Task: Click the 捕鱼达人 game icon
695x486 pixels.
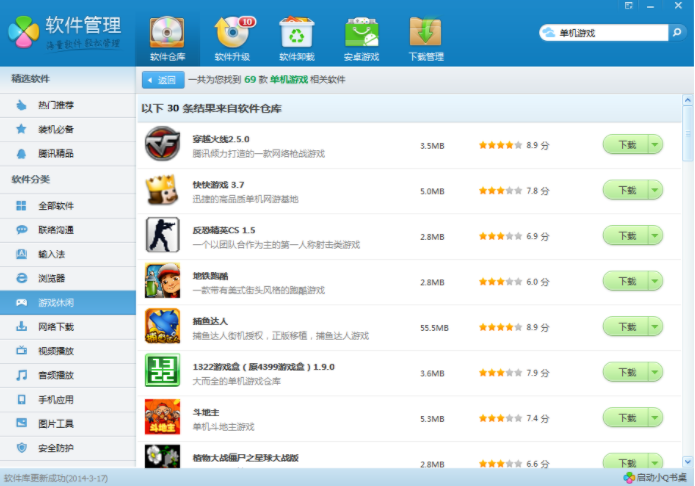Action: click(x=162, y=327)
